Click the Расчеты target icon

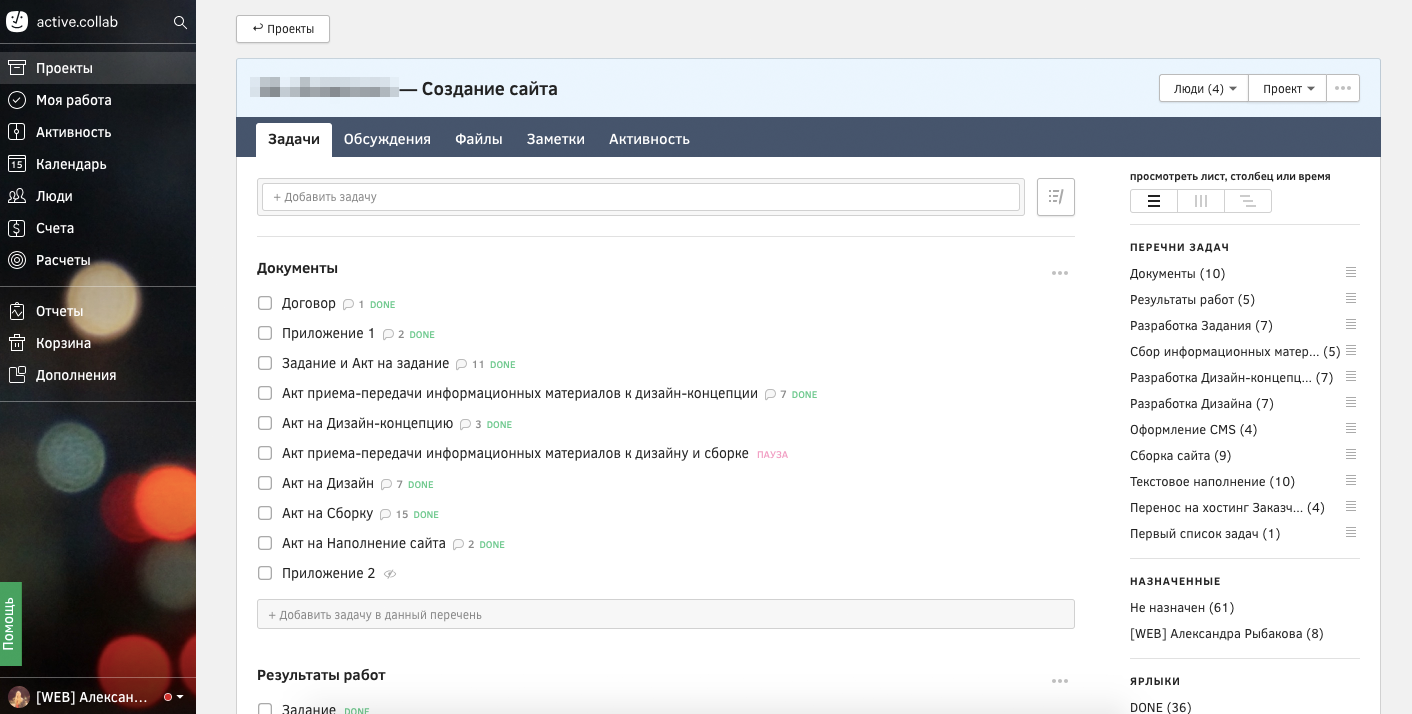(x=16, y=260)
